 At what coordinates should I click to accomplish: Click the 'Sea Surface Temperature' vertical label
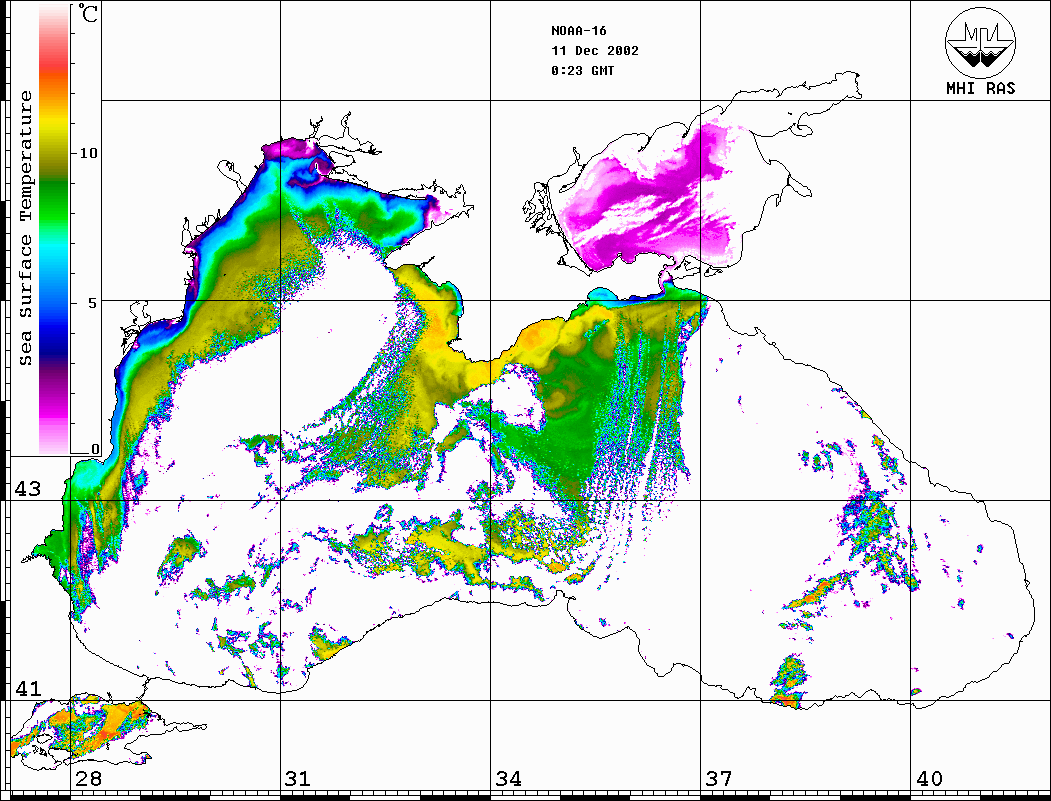tap(26, 229)
